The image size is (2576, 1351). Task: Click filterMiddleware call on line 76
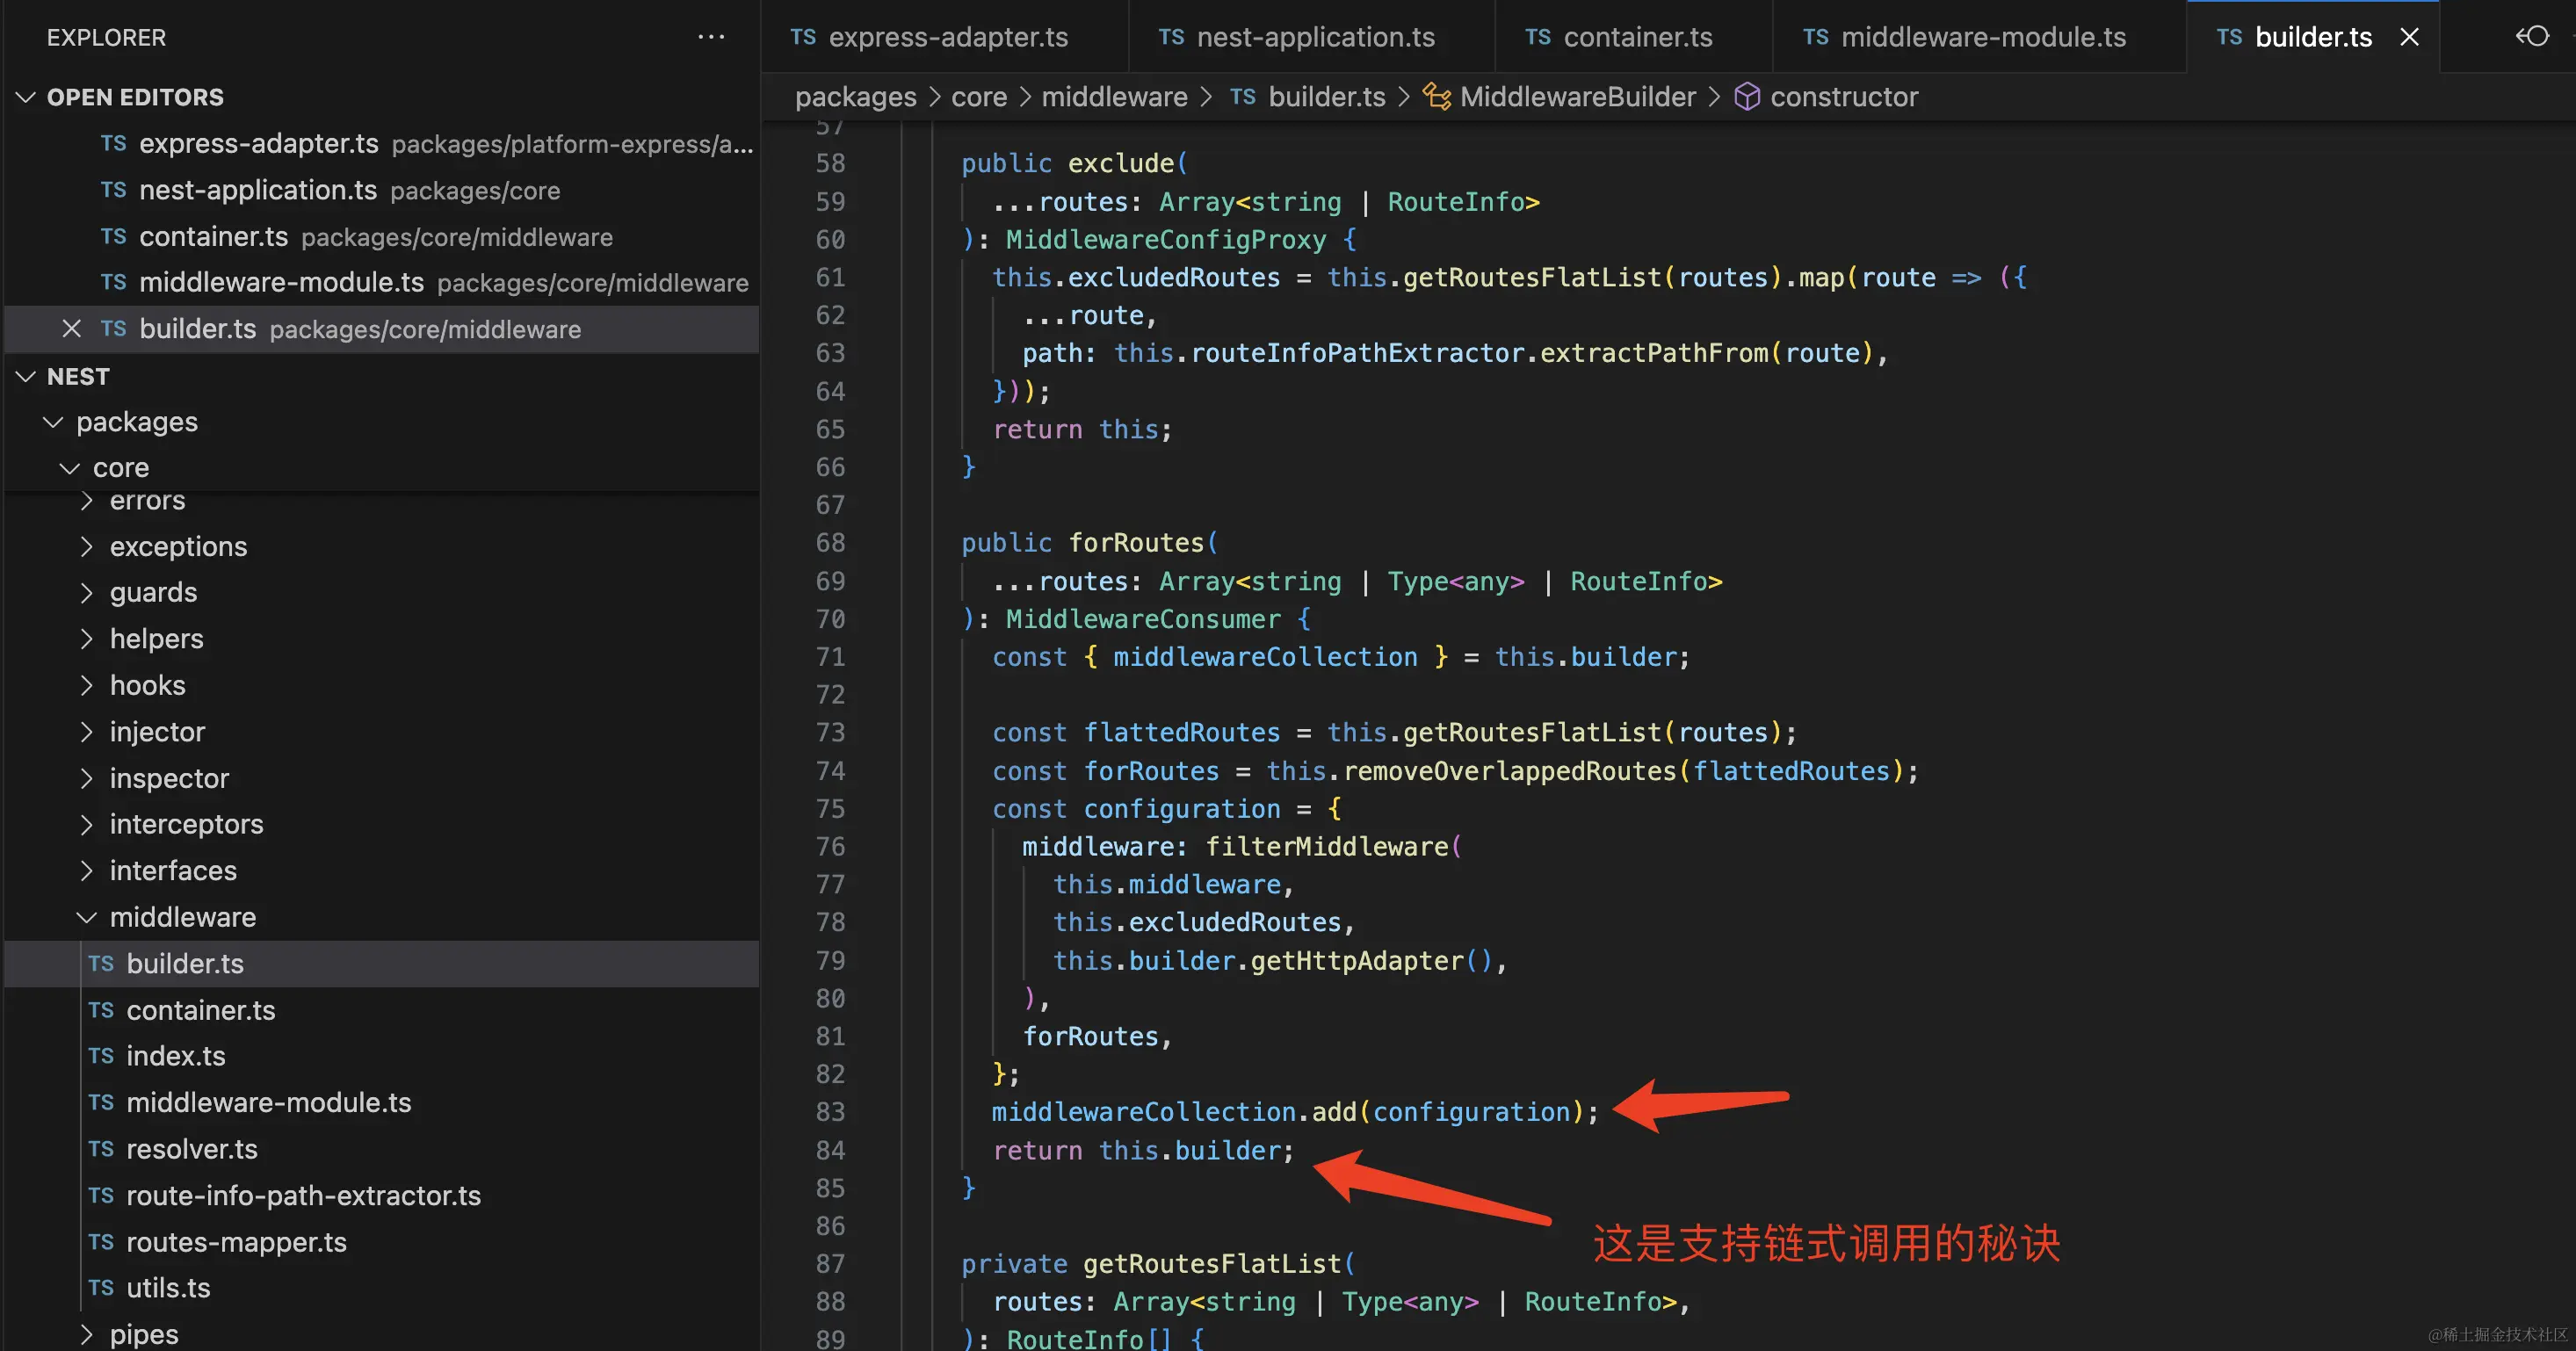1327,847
